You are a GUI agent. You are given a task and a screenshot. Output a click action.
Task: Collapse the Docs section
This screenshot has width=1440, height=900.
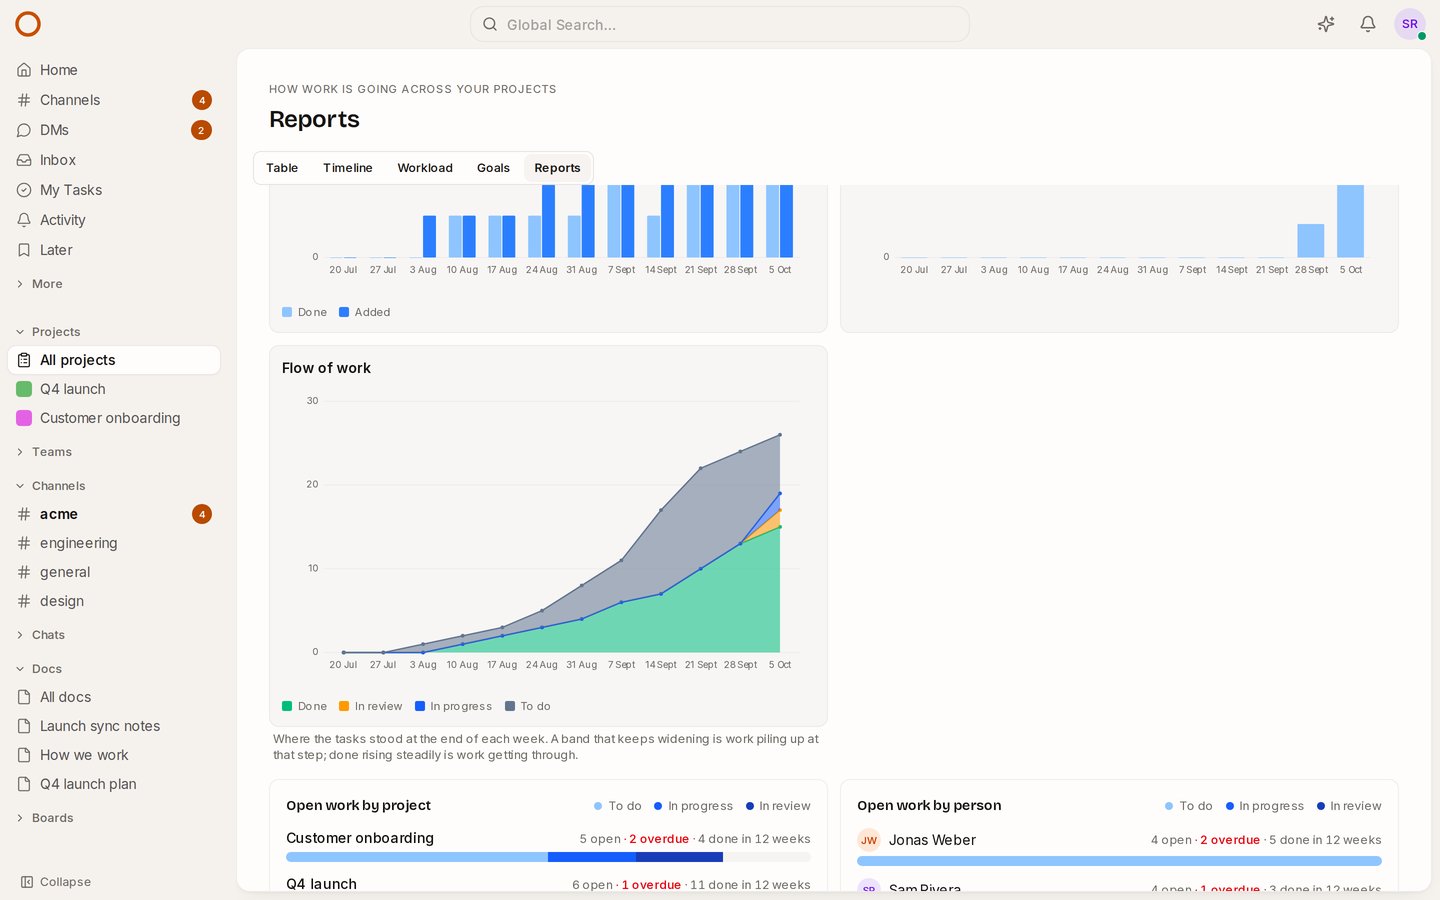[39, 669]
